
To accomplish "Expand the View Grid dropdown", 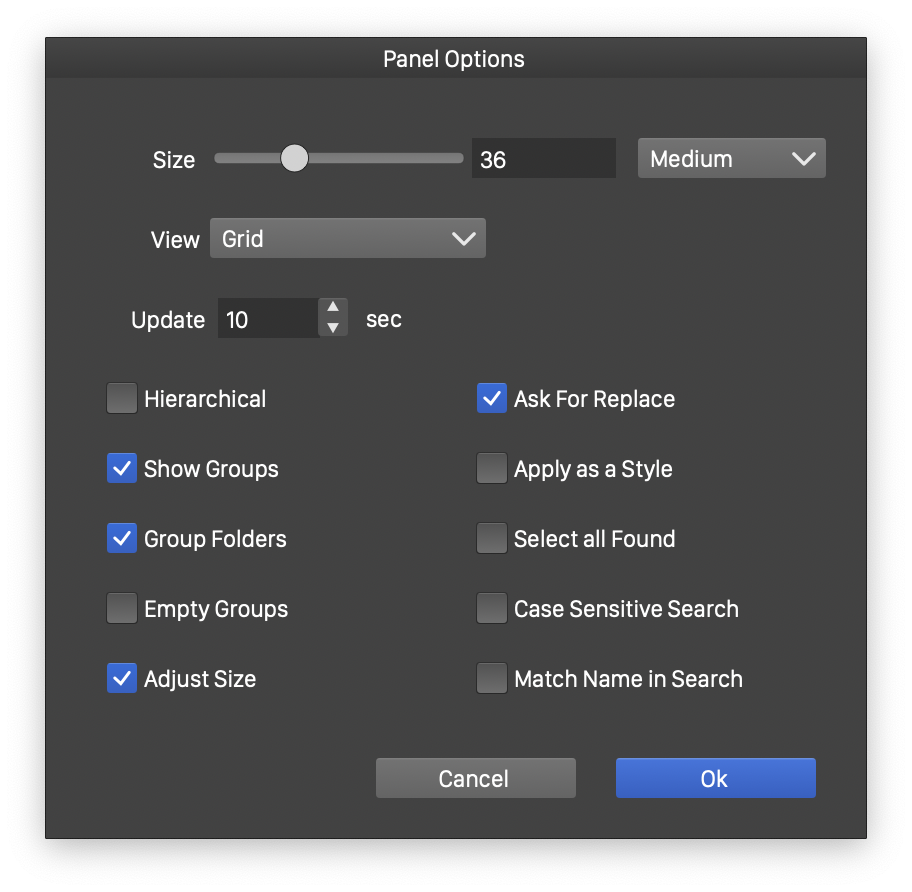I will 347,239.
